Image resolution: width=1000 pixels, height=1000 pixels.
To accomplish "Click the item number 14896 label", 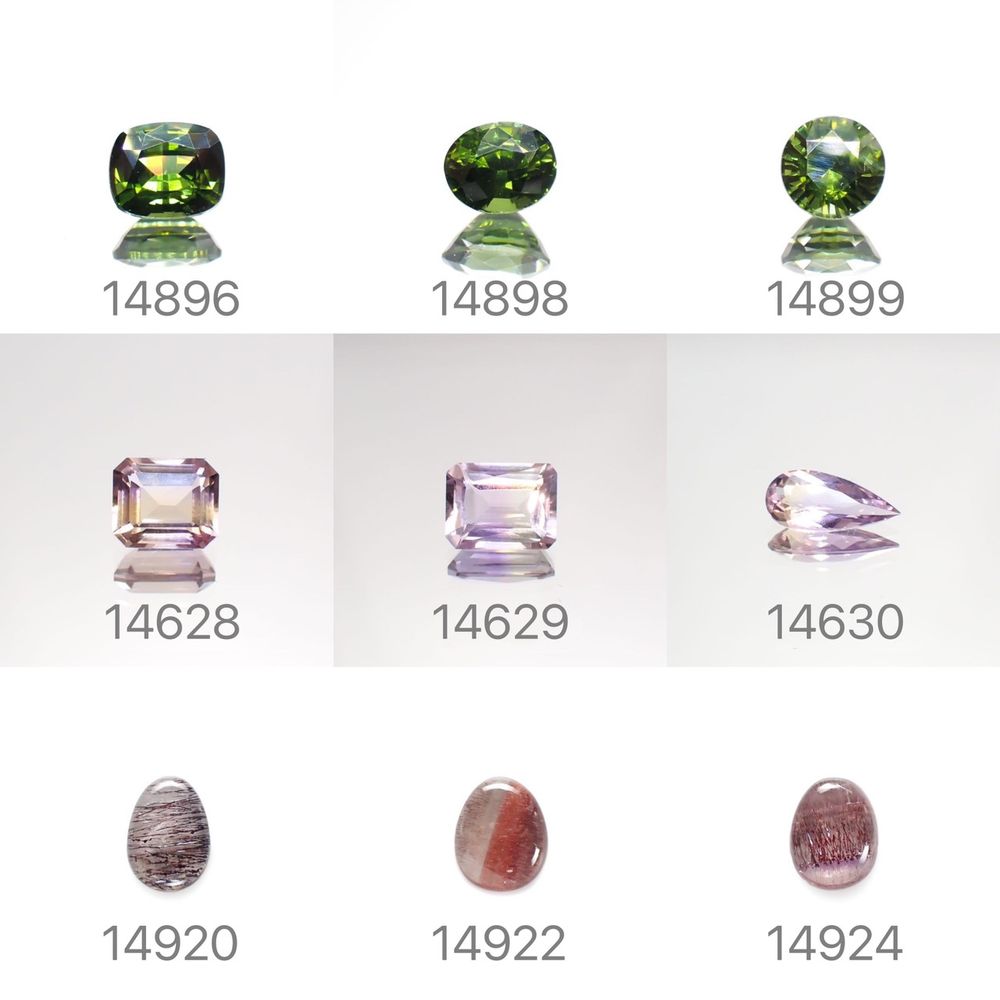I will 170,298.
